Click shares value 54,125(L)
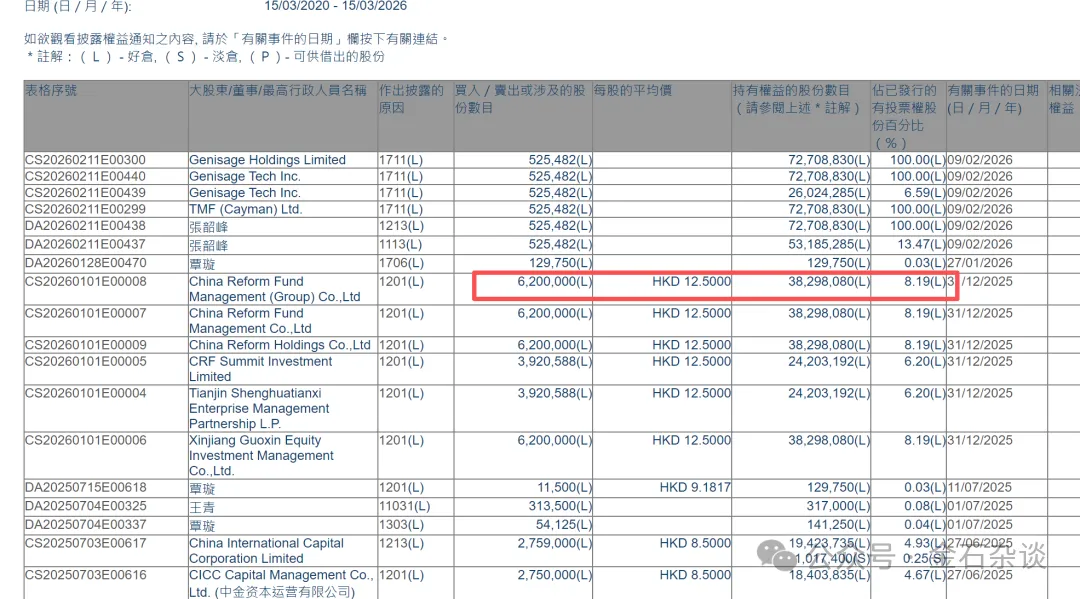This screenshot has height=599, width=1080. (563, 525)
